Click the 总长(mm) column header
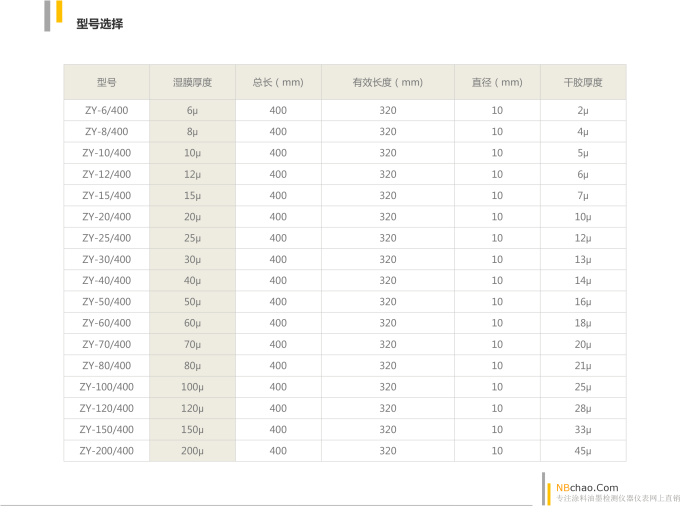This screenshot has width=700, height=525. coord(278,82)
